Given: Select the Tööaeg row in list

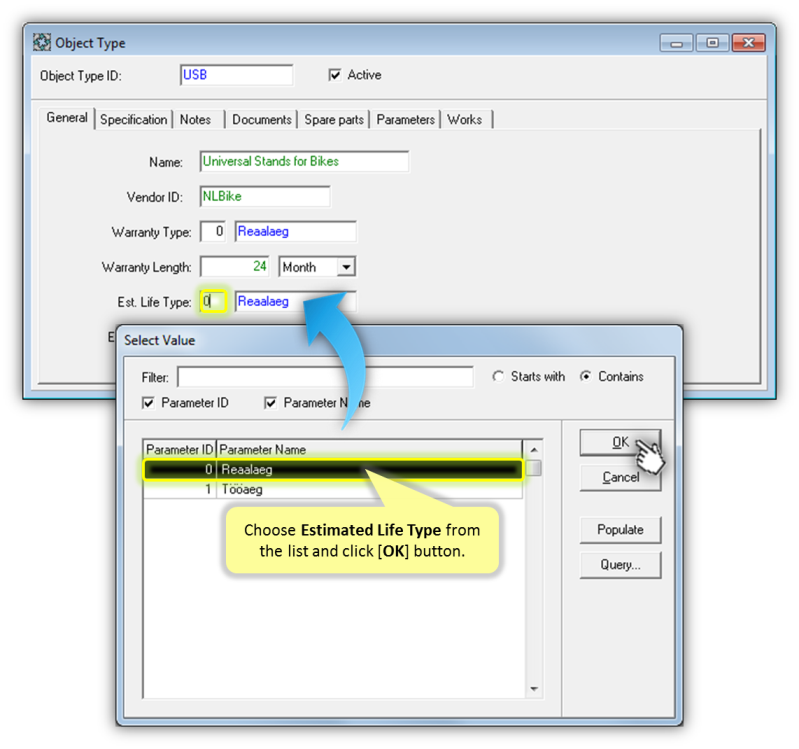Looking at the screenshot, I should point(333,490).
